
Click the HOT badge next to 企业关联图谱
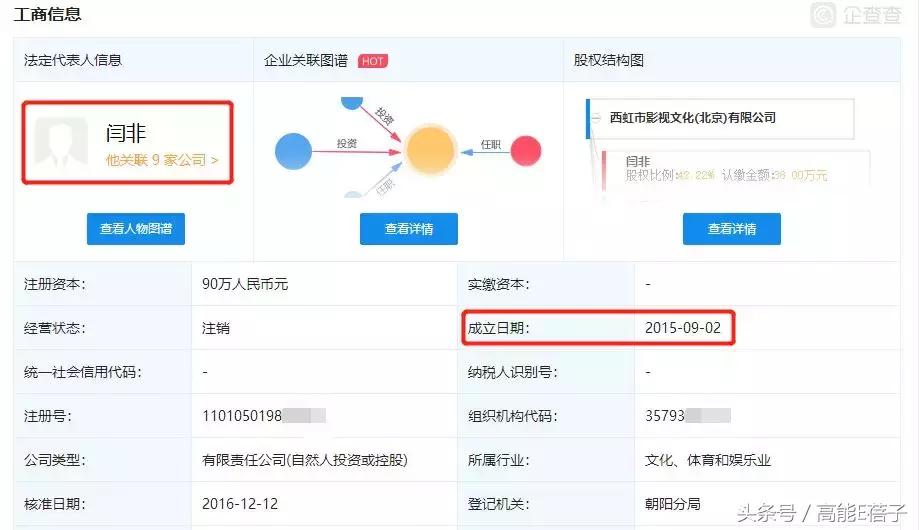coord(373,61)
